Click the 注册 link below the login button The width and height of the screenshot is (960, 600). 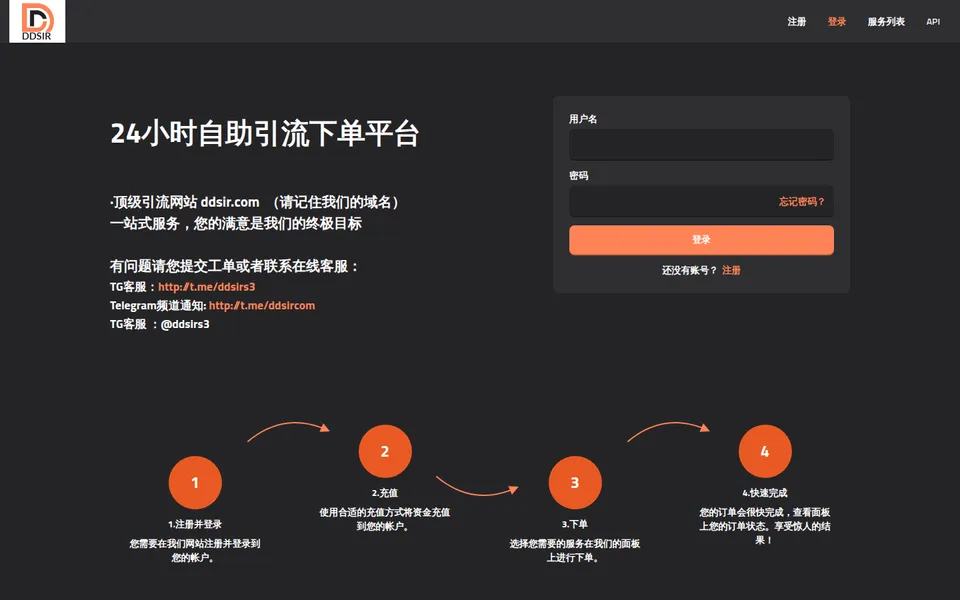click(731, 270)
